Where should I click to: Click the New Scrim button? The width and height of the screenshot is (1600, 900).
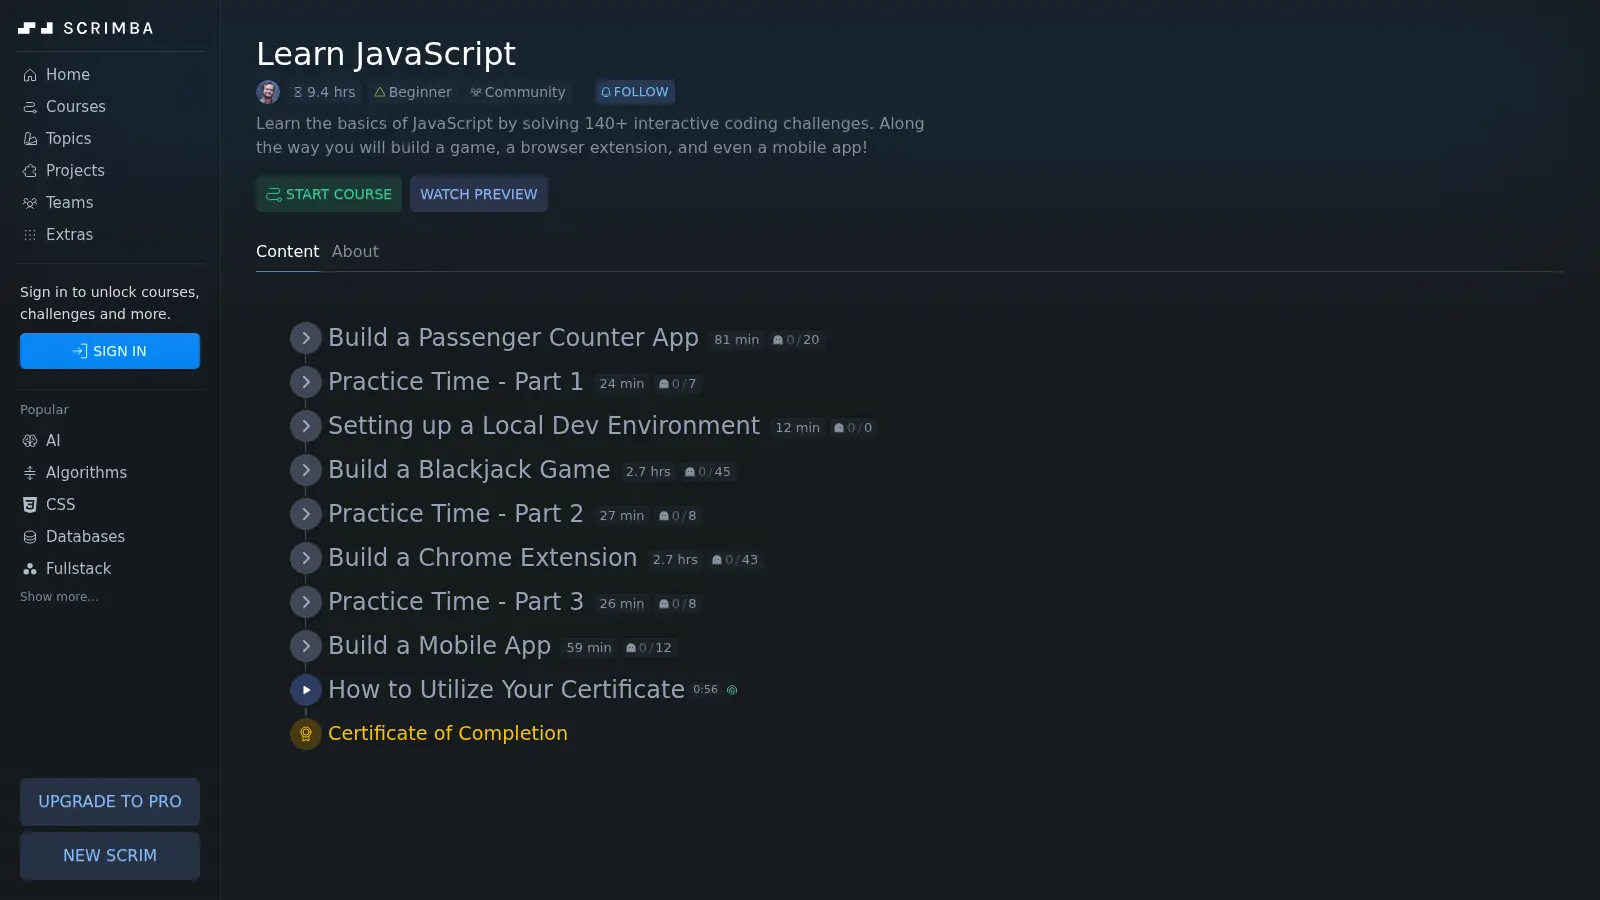pyautogui.click(x=110, y=856)
